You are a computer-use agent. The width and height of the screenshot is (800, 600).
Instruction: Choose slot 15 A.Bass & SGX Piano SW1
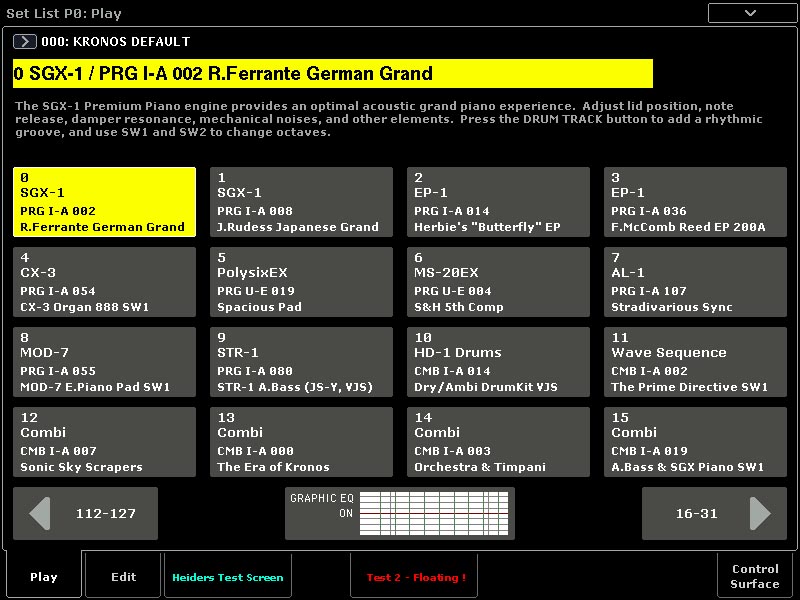[x=695, y=442]
